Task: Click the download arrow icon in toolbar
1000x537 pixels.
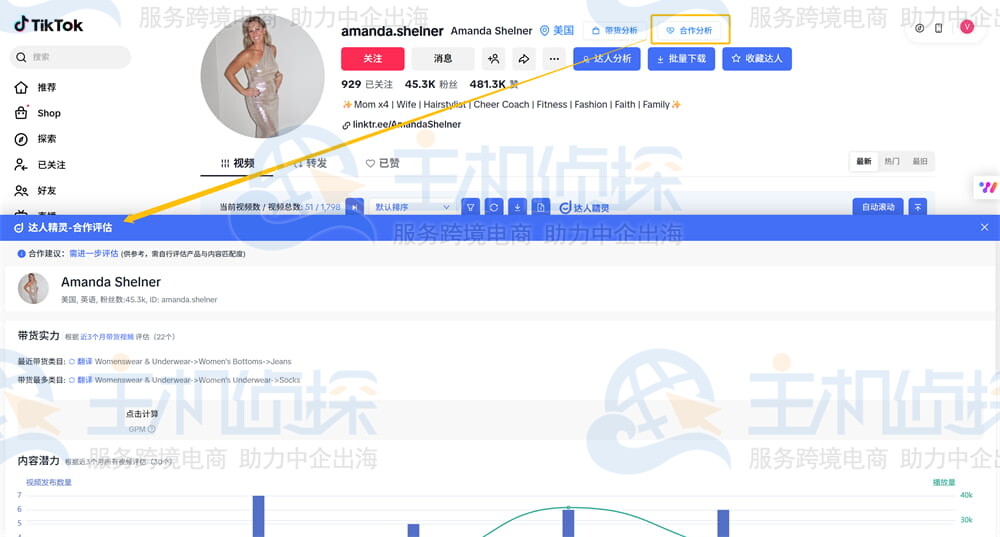Action: point(517,207)
